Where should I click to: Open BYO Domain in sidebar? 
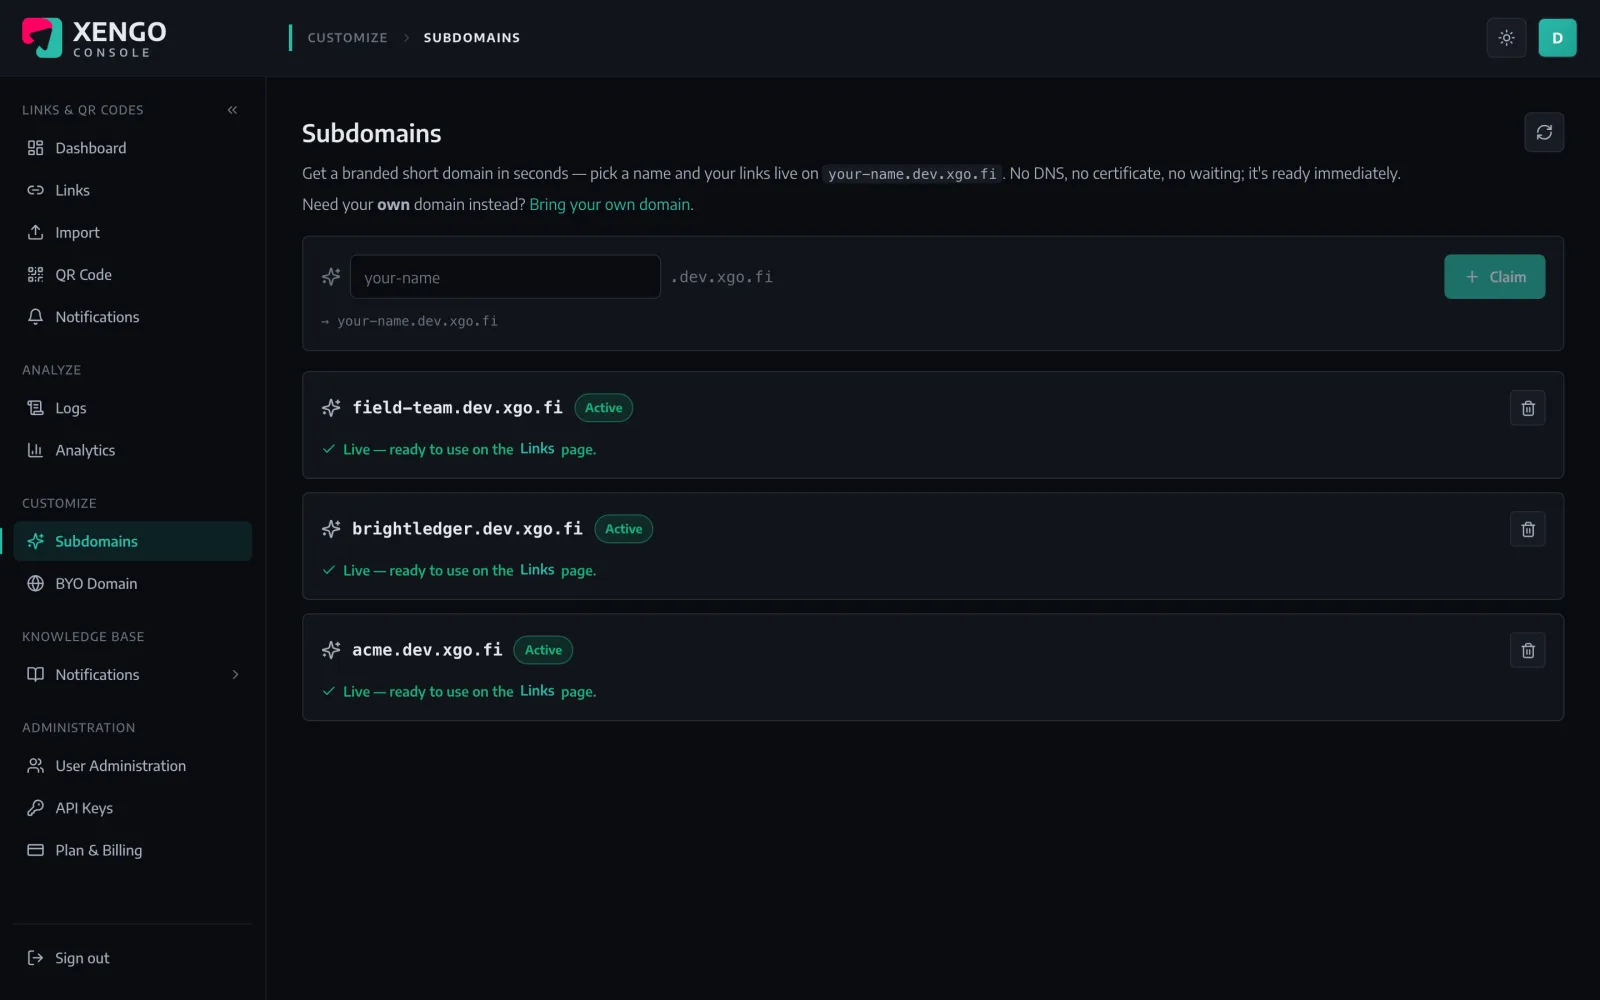coord(133,584)
